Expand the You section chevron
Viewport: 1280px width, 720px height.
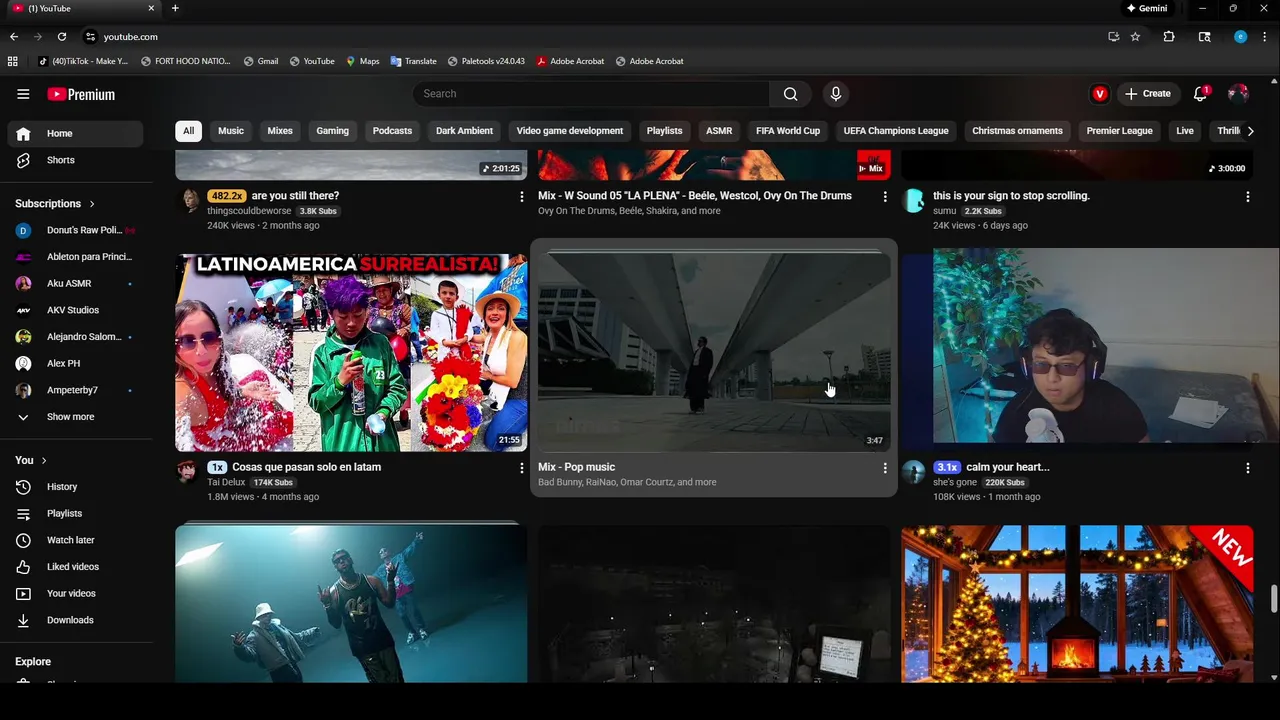(44, 460)
